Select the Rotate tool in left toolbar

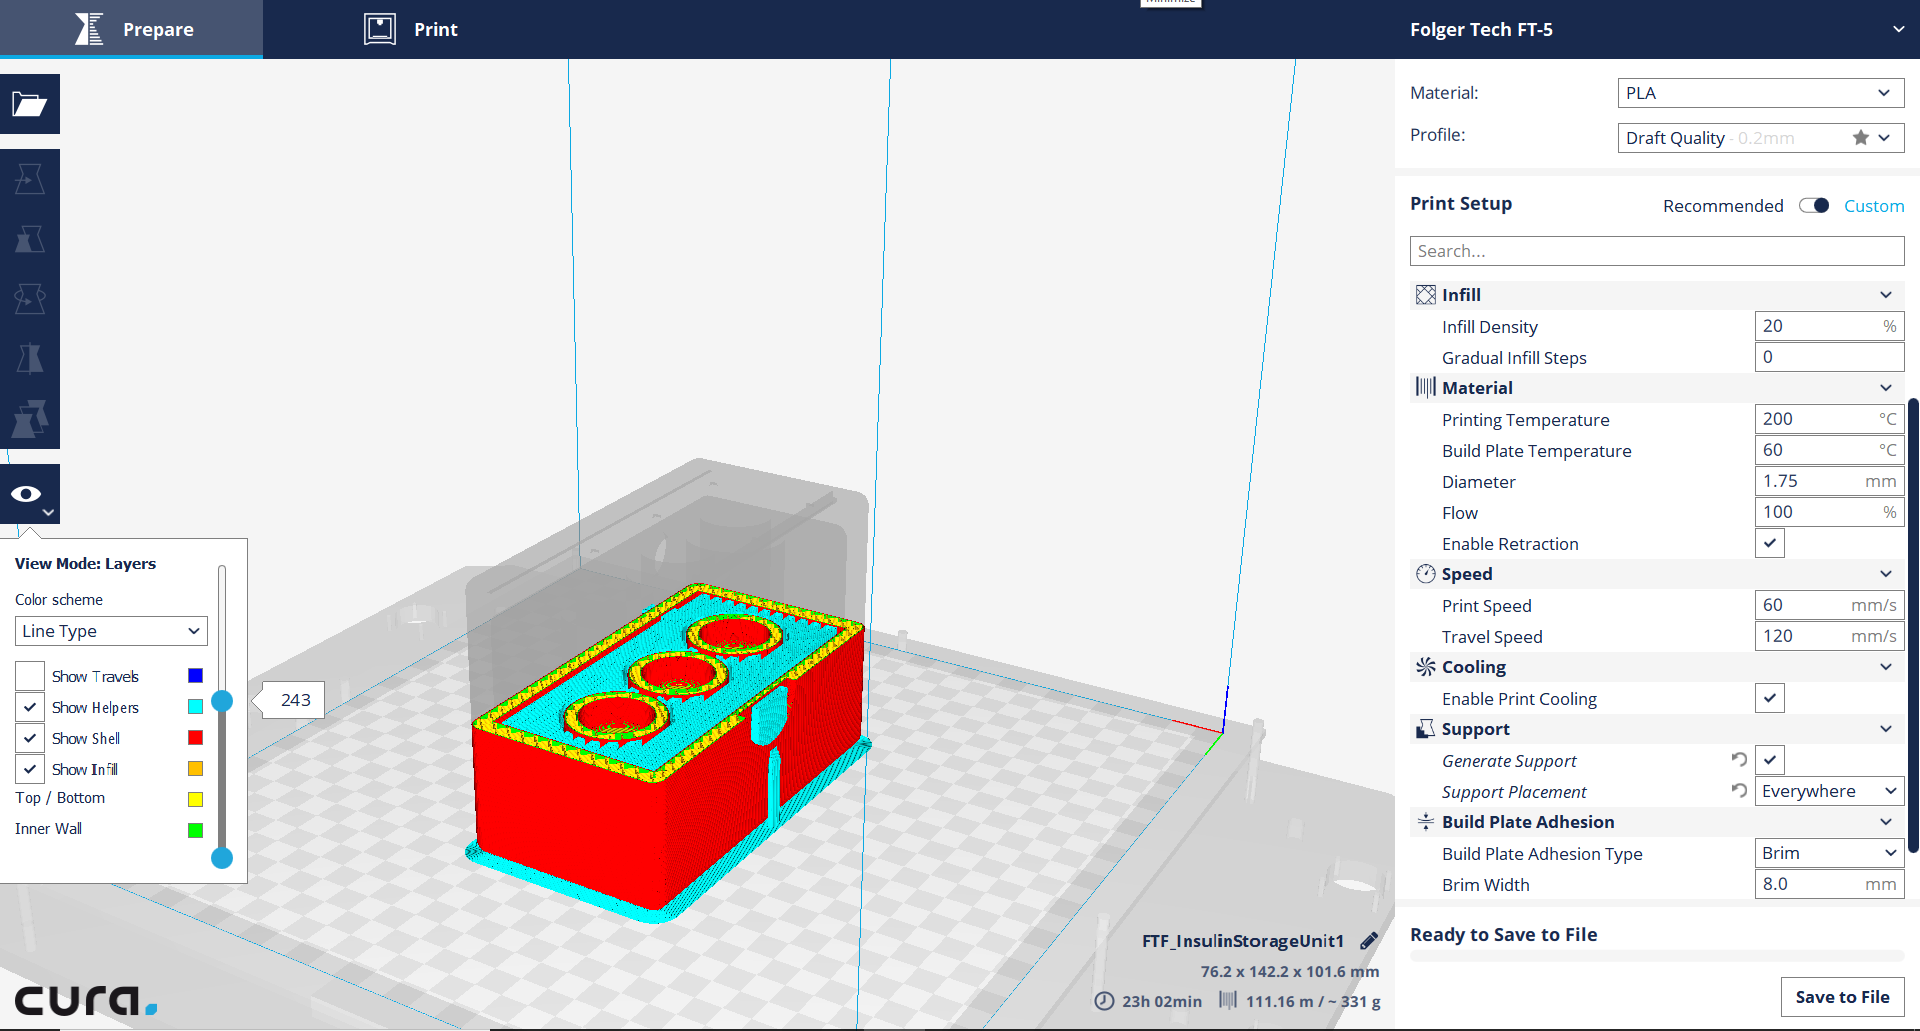pyautogui.click(x=29, y=299)
